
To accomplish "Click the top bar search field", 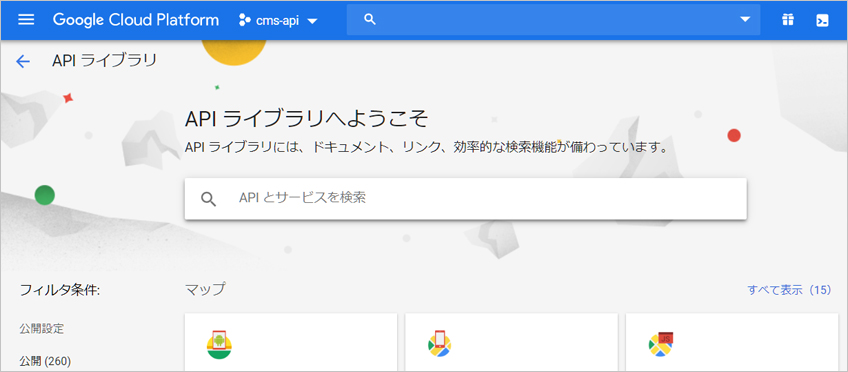I will pos(553,19).
